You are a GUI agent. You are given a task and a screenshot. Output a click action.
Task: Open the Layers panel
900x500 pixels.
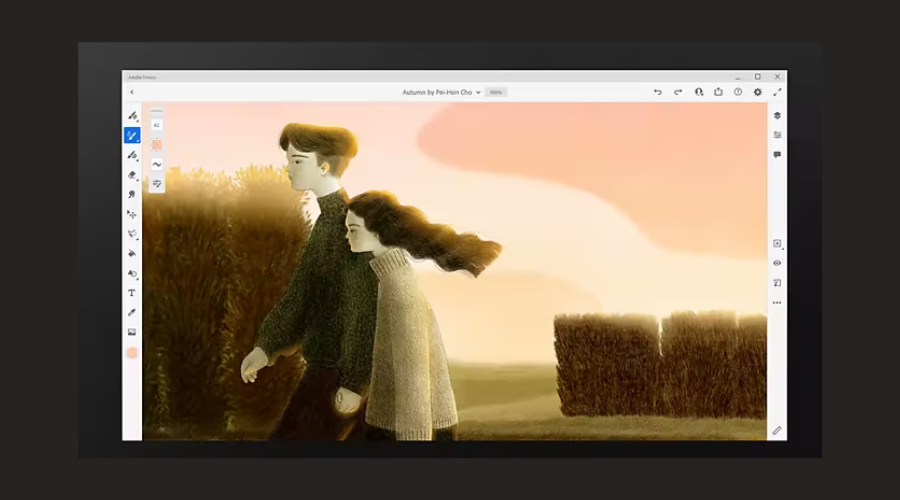(x=777, y=115)
